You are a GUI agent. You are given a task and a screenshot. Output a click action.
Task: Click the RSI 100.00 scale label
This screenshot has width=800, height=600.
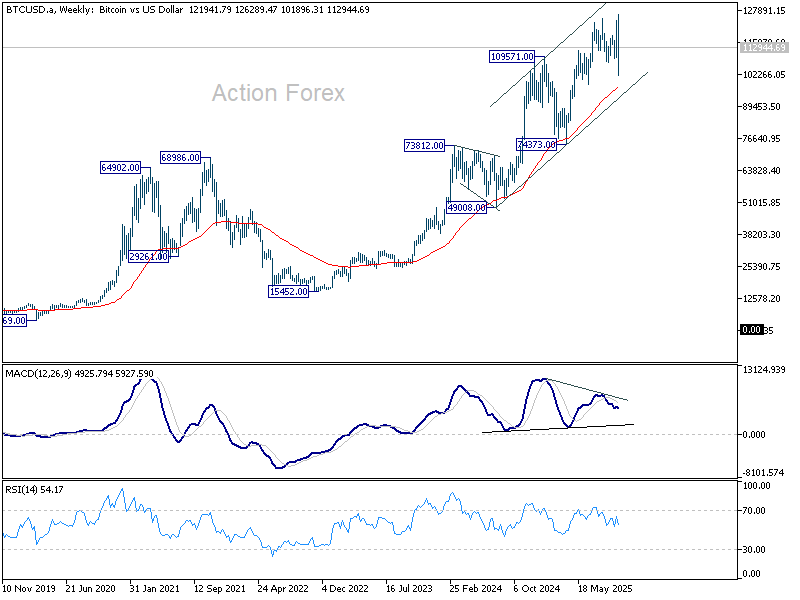[756, 486]
